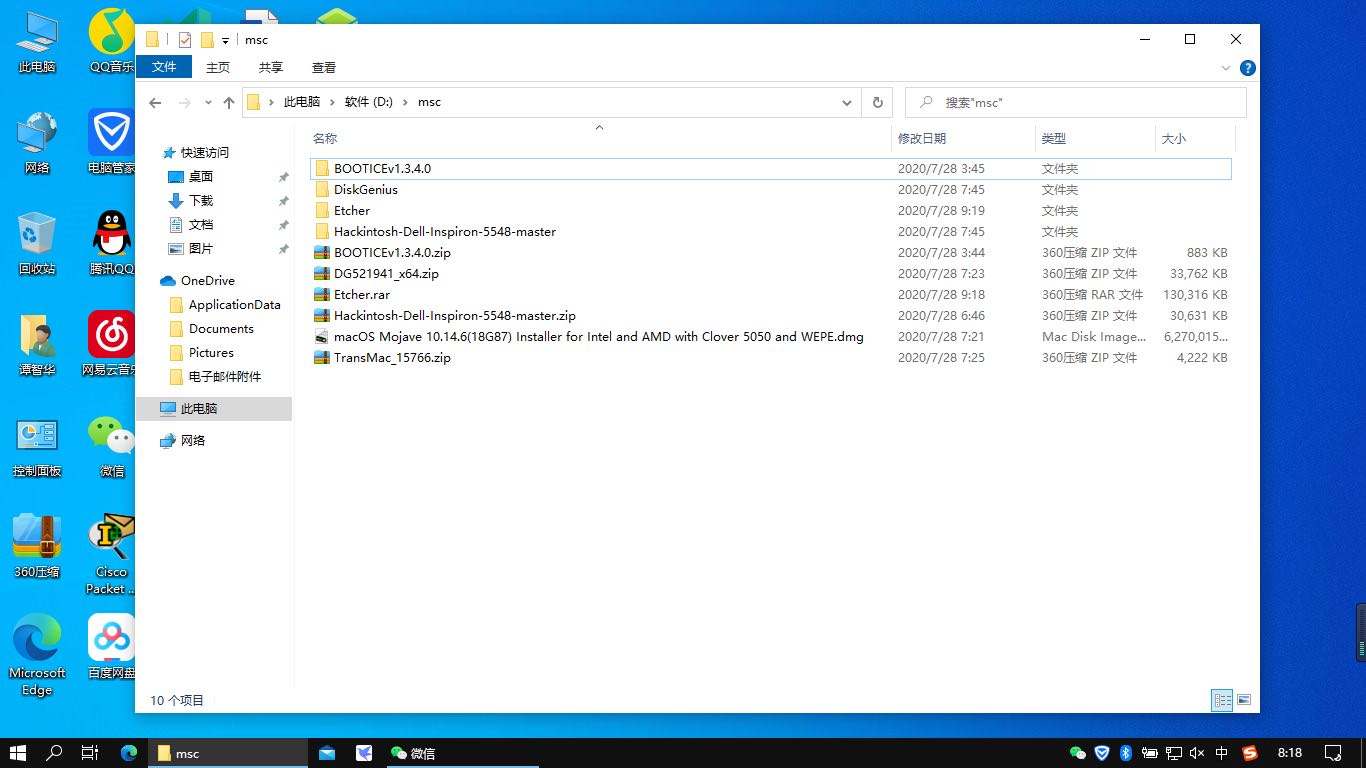Select the 360压缩 desktop icon
The width and height of the screenshot is (1366, 768).
click(x=37, y=546)
